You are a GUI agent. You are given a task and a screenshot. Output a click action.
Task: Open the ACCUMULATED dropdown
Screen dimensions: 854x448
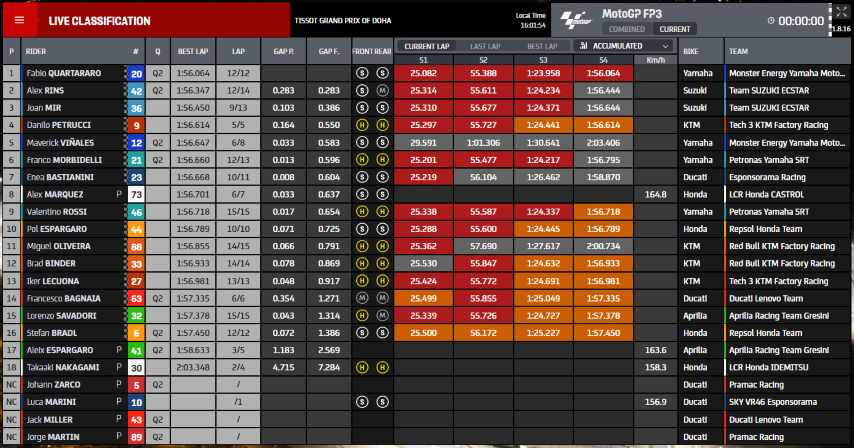coord(624,46)
